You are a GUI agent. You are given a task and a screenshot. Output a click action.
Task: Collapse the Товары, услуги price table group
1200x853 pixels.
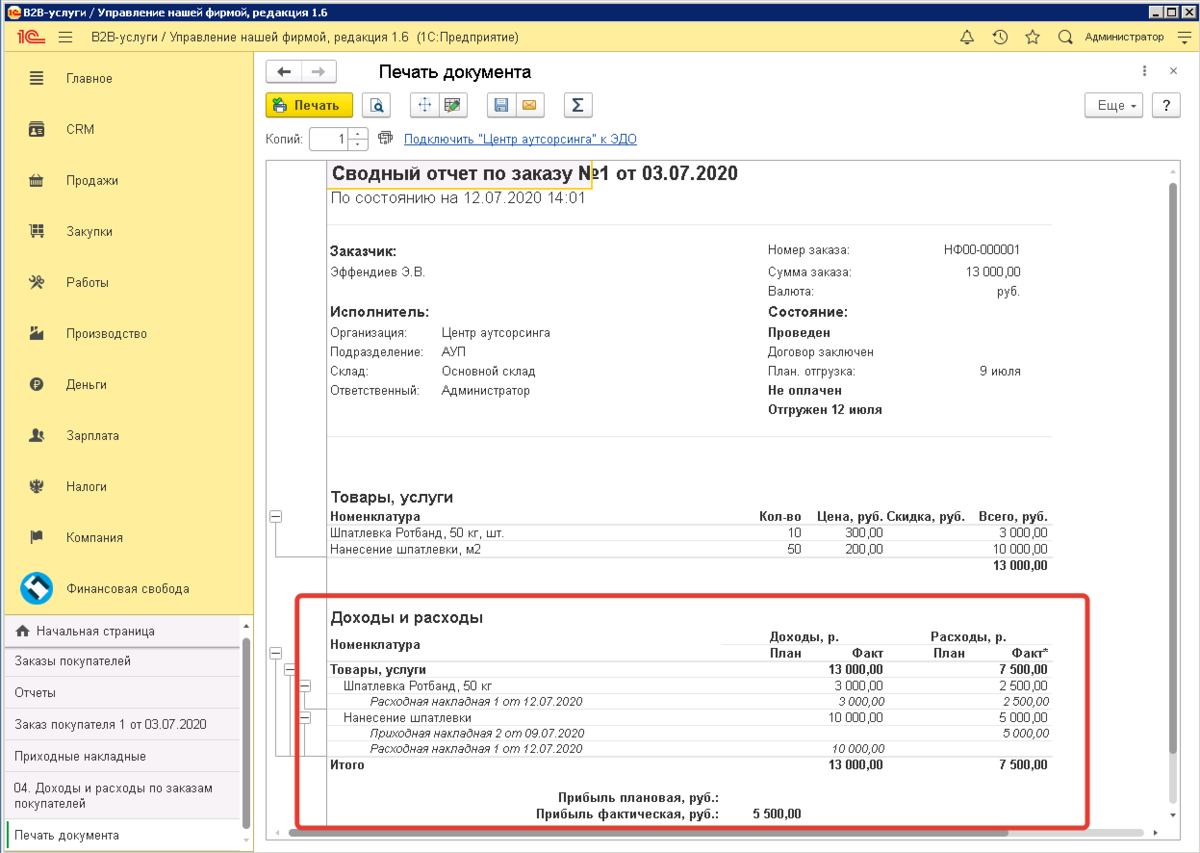click(276, 516)
